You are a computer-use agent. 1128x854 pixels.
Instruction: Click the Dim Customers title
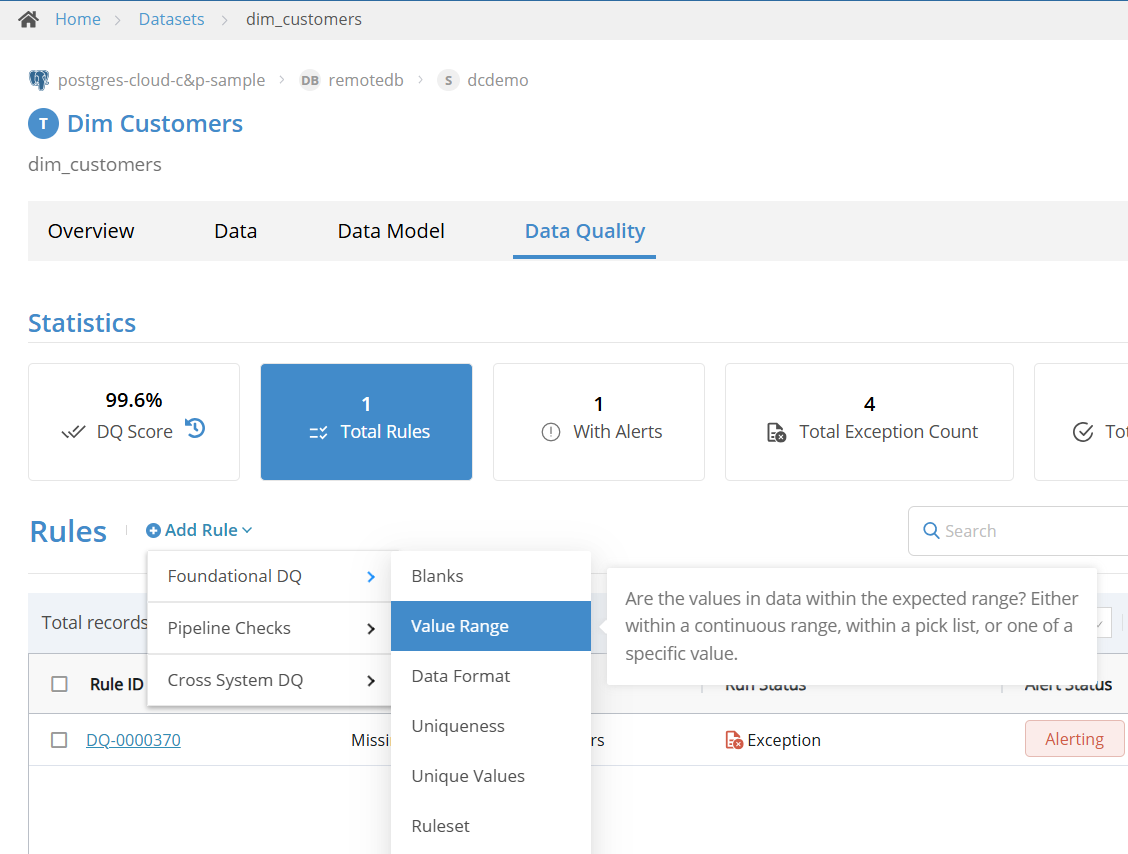(x=155, y=124)
